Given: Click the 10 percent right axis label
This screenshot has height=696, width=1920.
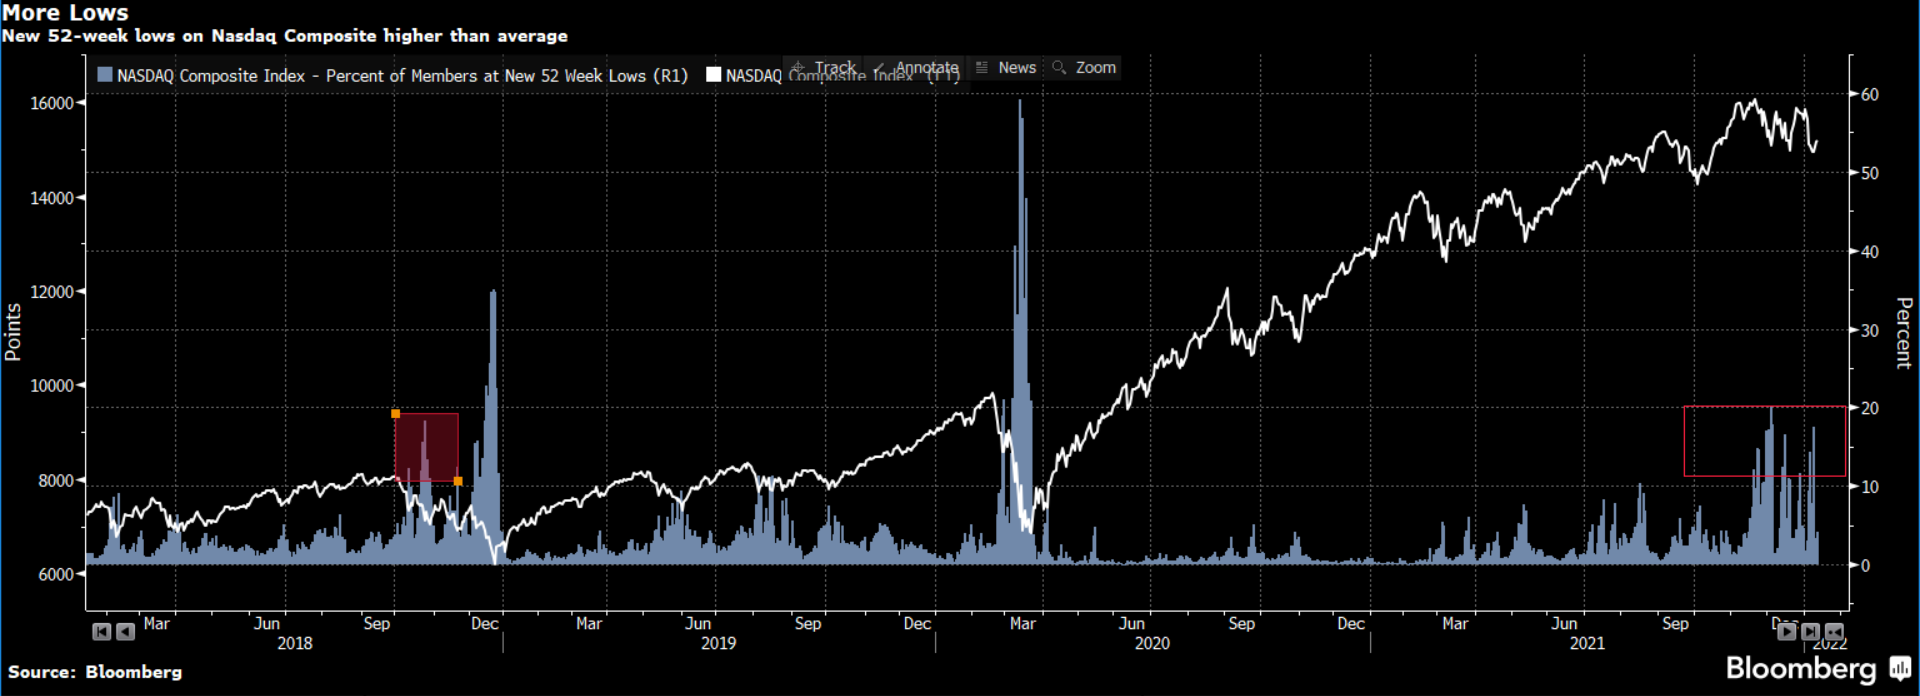Looking at the screenshot, I should [1869, 487].
